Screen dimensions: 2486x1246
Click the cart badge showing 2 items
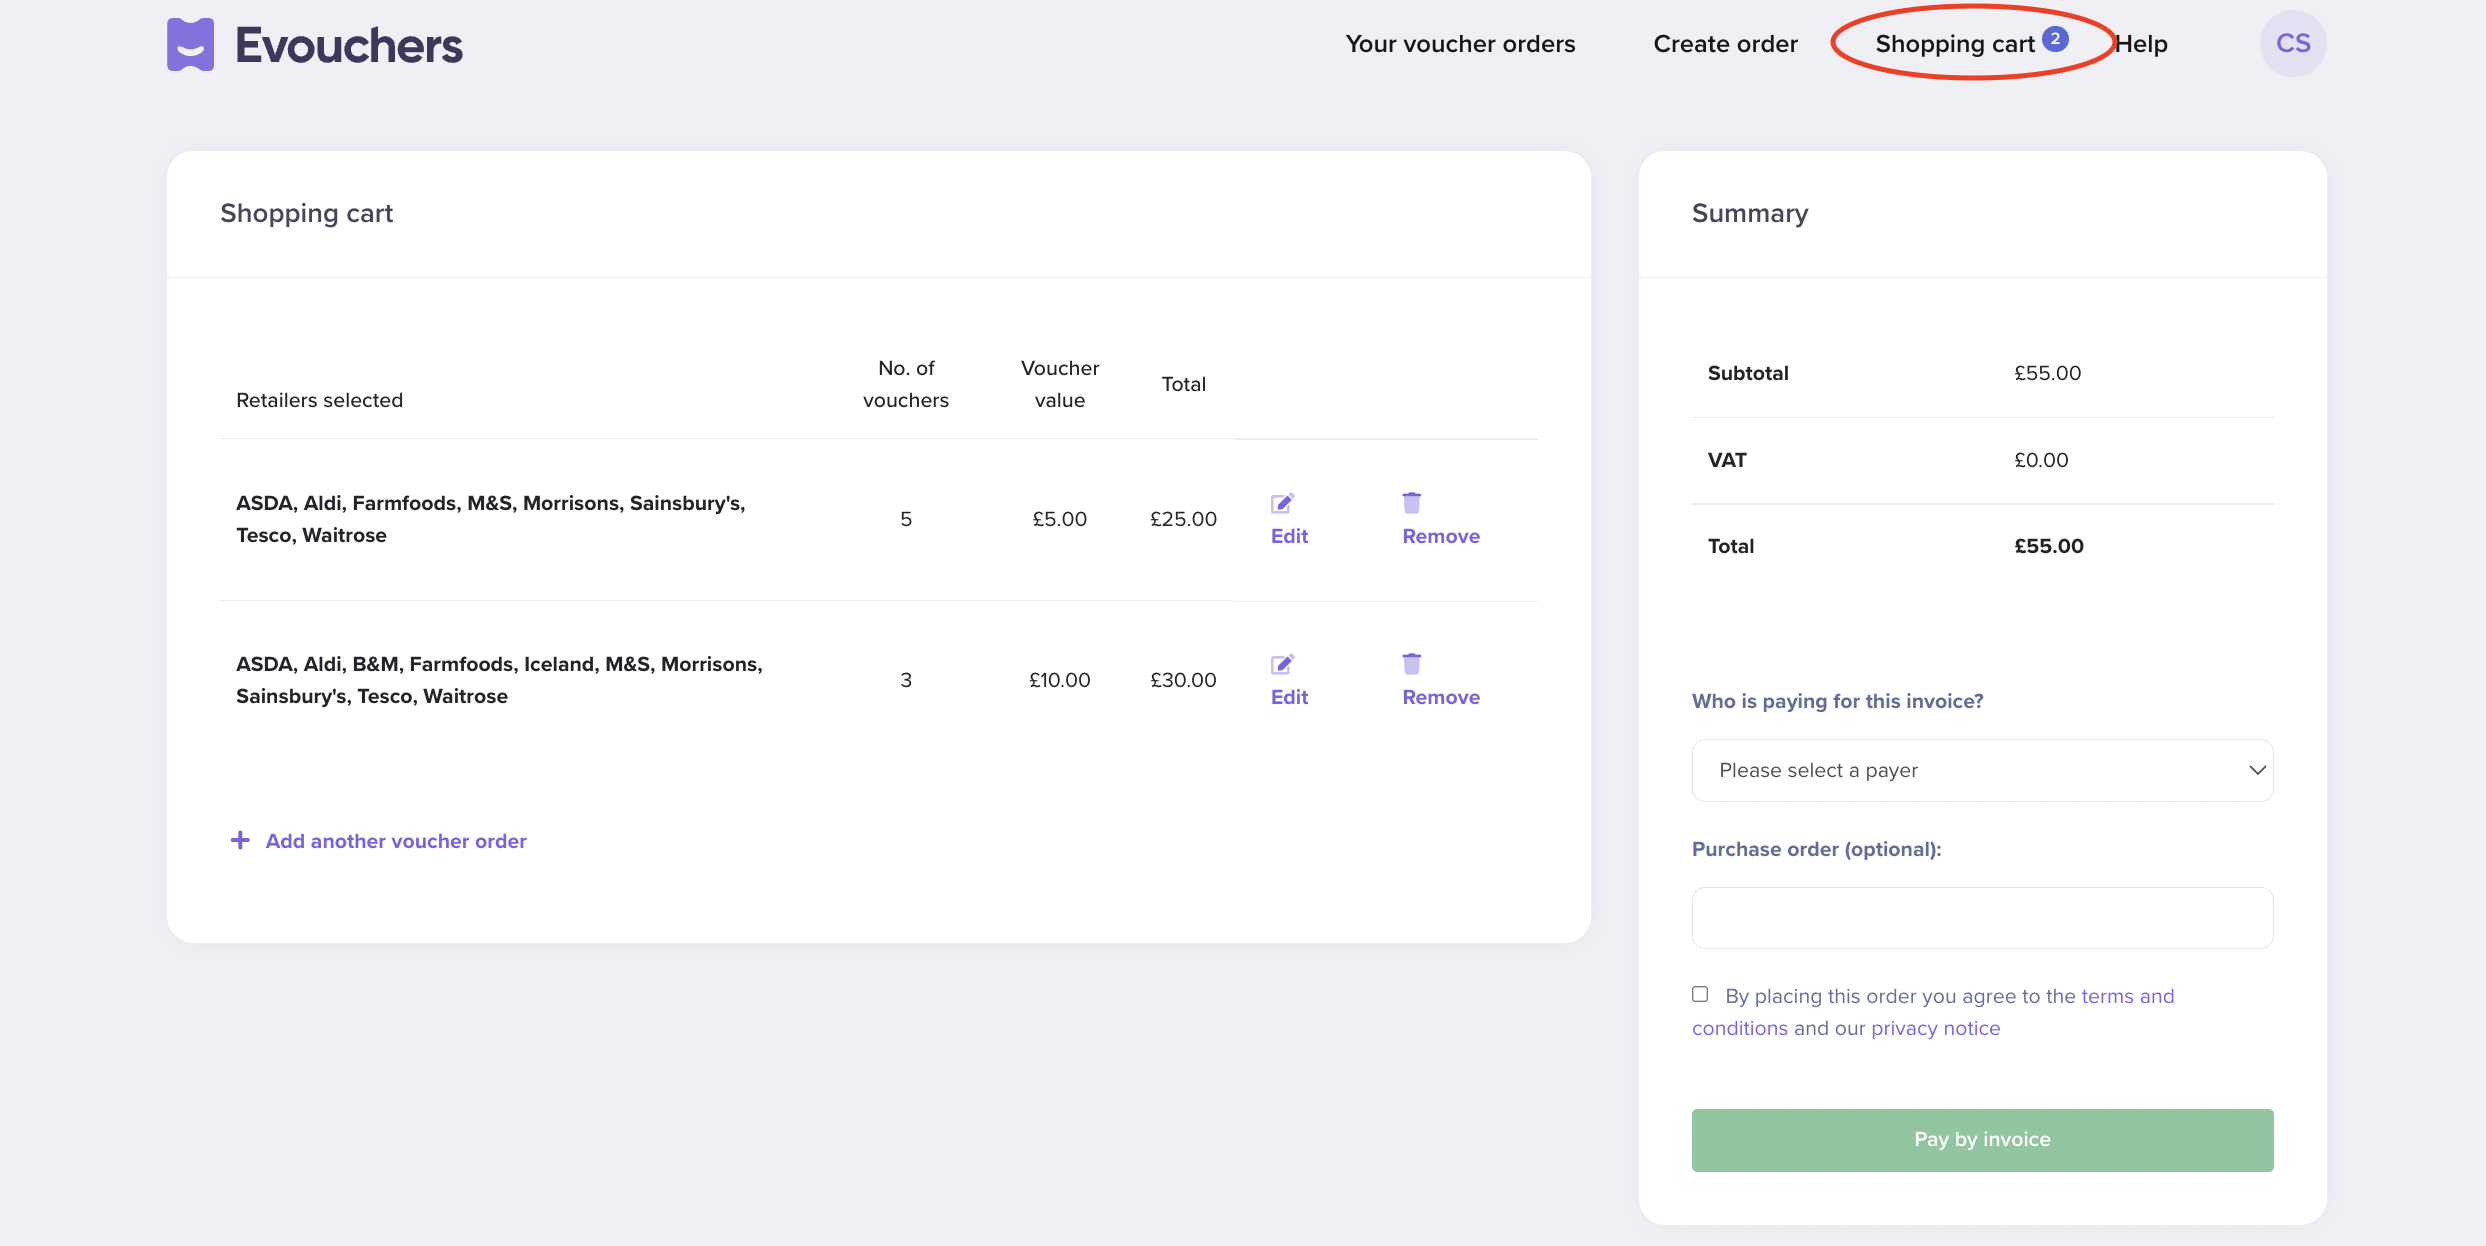(x=2055, y=39)
